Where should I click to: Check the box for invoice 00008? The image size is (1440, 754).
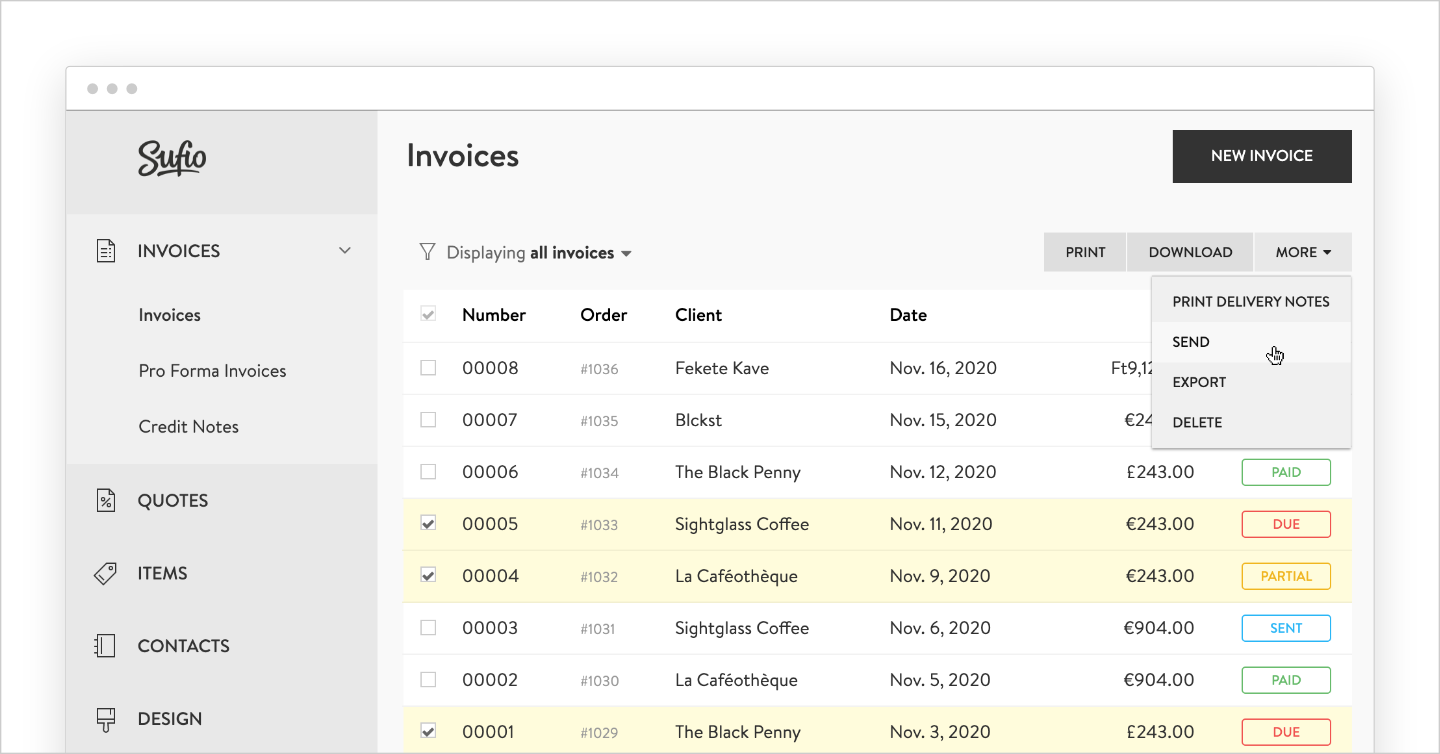pyautogui.click(x=428, y=368)
